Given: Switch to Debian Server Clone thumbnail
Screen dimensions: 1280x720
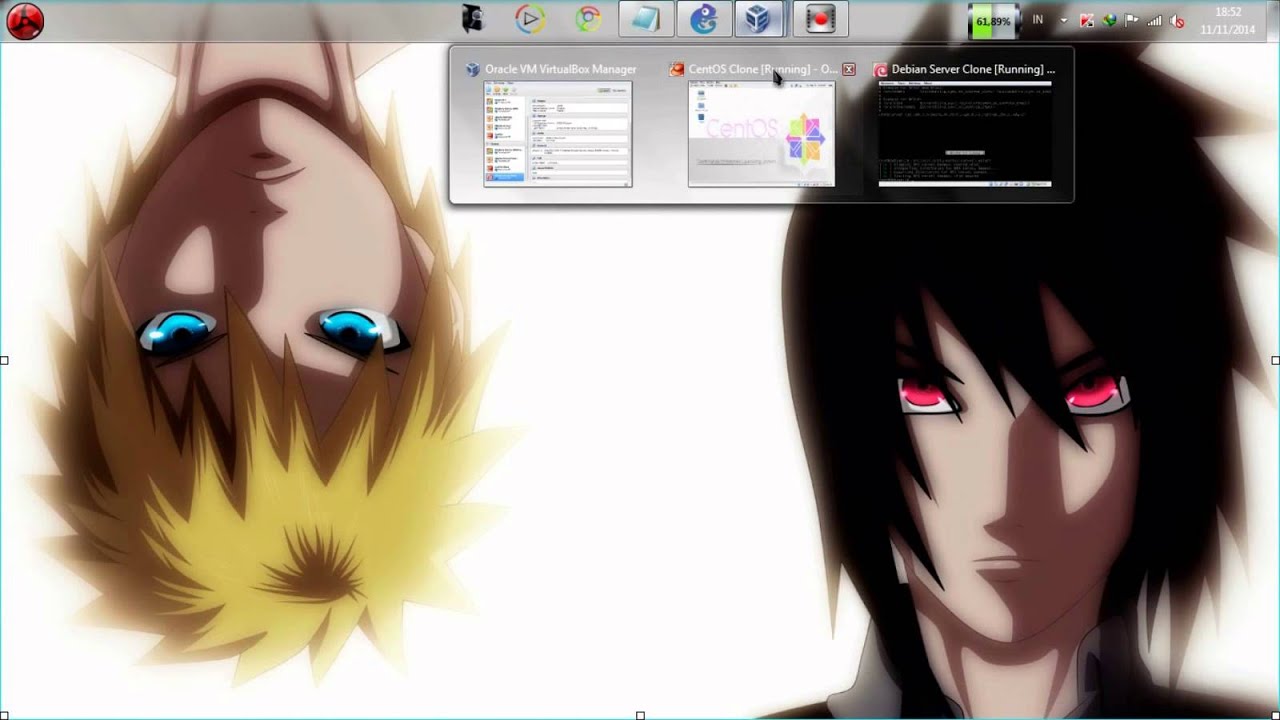Looking at the screenshot, I should click(x=965, y=134).
